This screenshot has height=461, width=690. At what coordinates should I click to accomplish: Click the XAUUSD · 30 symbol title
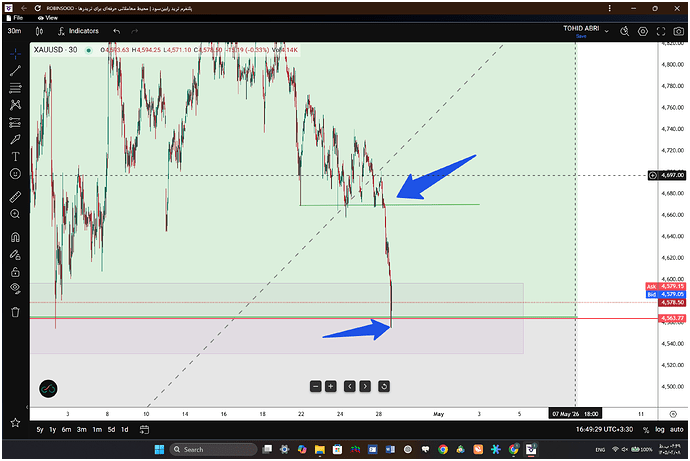point(55,50)
